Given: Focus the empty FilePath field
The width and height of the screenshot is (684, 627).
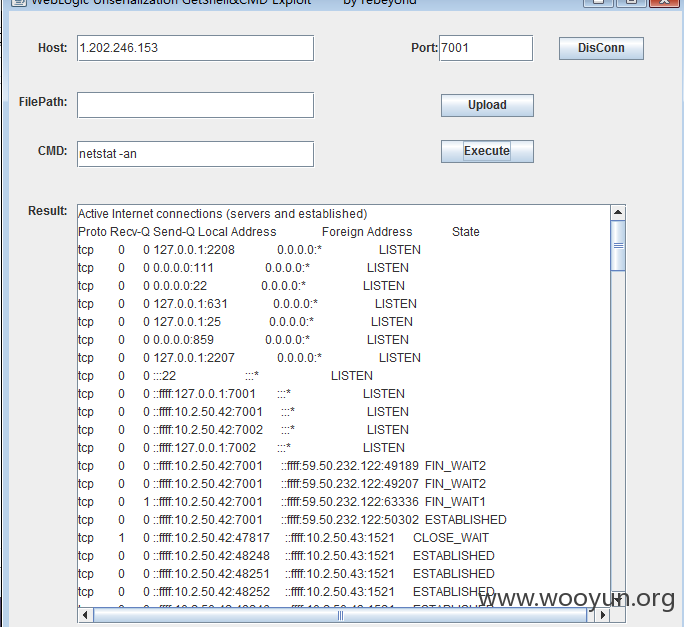Looking at the screenshot, I should tap(195, 105).
